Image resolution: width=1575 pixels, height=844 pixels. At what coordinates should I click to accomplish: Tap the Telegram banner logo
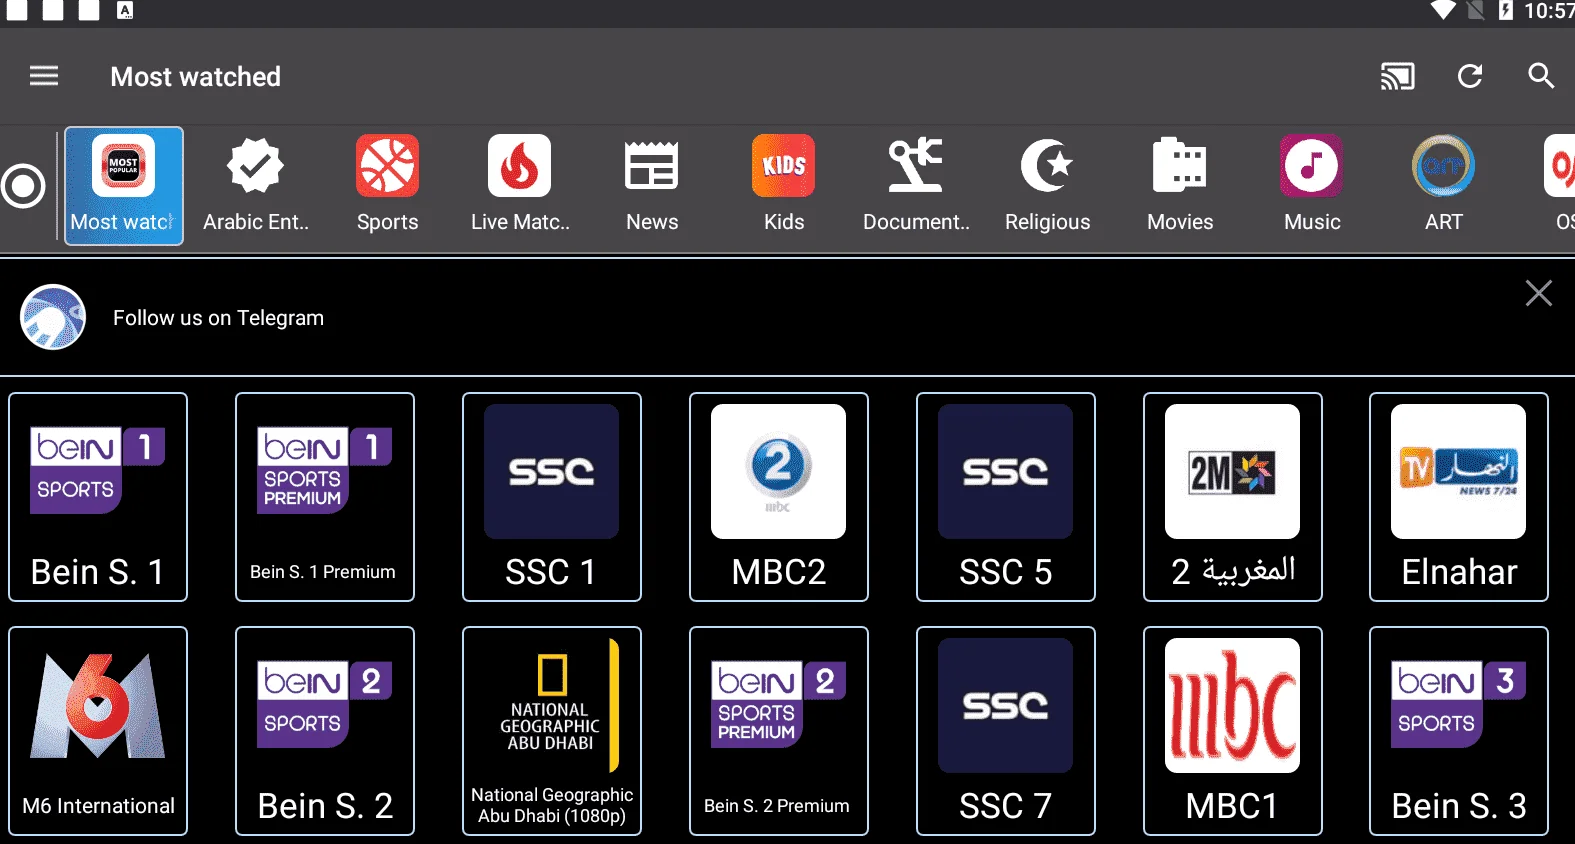coord(53,317)
